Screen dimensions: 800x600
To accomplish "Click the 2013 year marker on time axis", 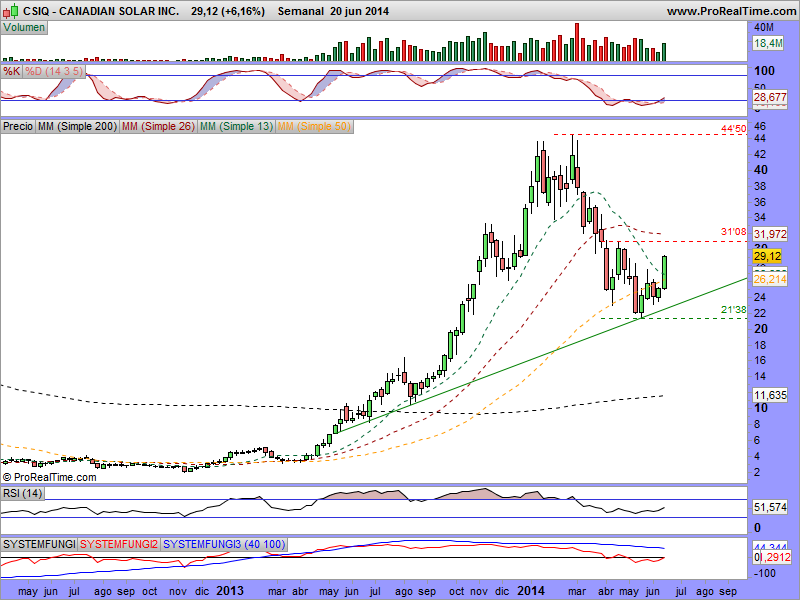I will coord(230,591).
